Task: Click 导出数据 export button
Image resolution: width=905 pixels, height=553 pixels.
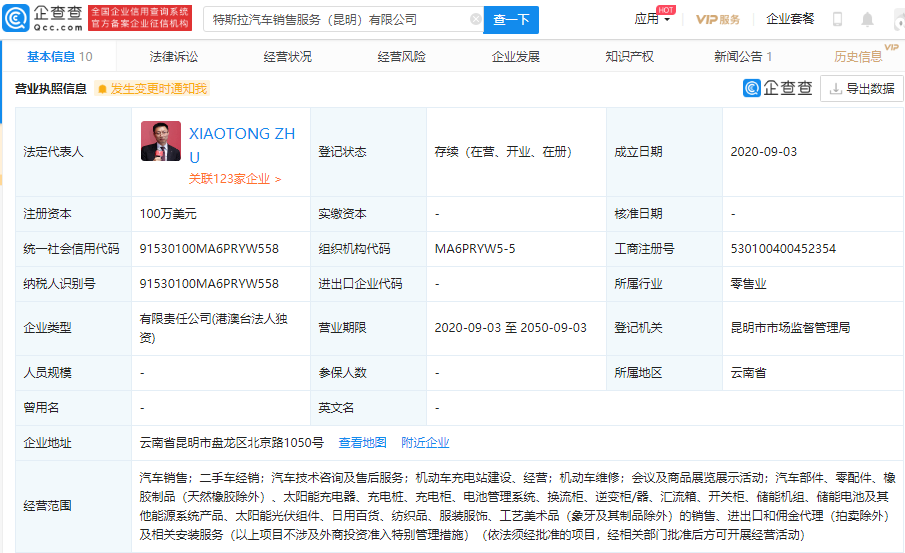Action: pos(862,89)
